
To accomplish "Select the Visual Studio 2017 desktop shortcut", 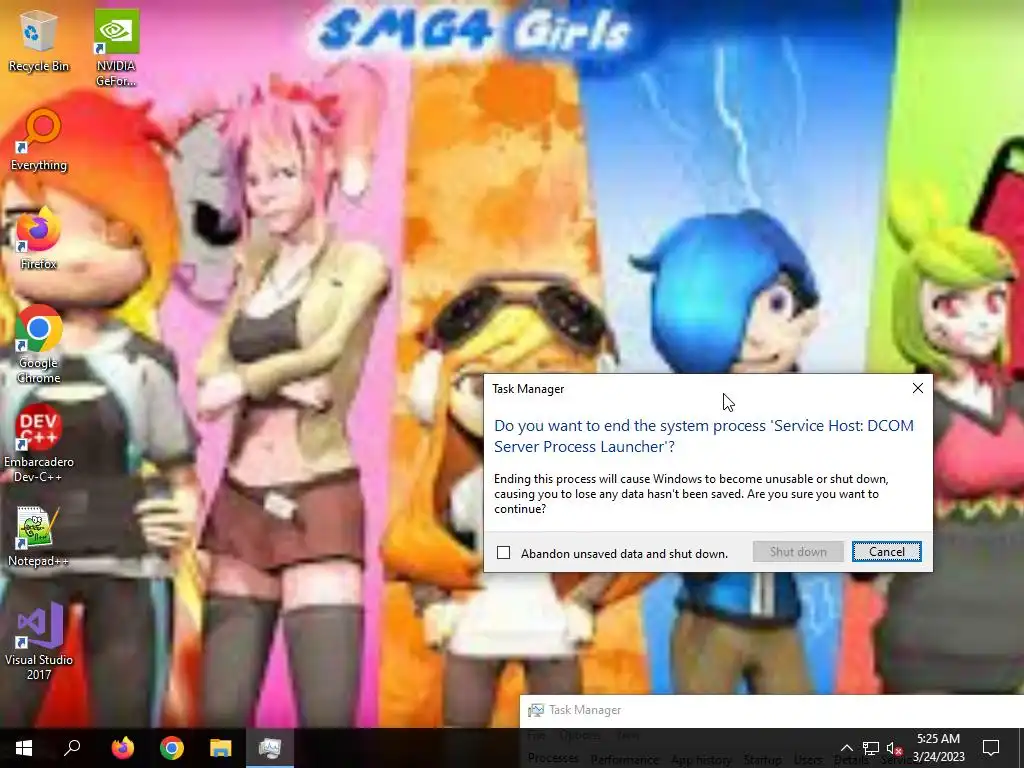I will [x=39, y=641].
